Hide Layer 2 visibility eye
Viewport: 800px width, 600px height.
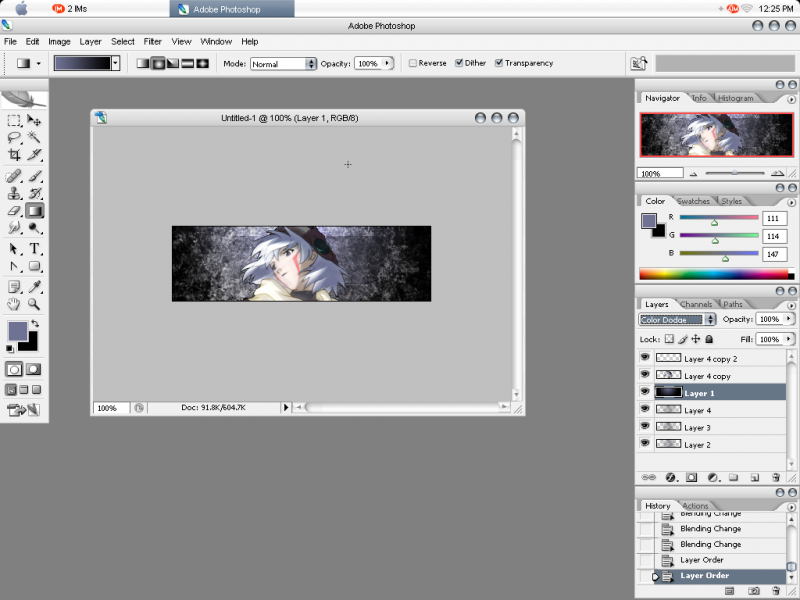[645, 443]
